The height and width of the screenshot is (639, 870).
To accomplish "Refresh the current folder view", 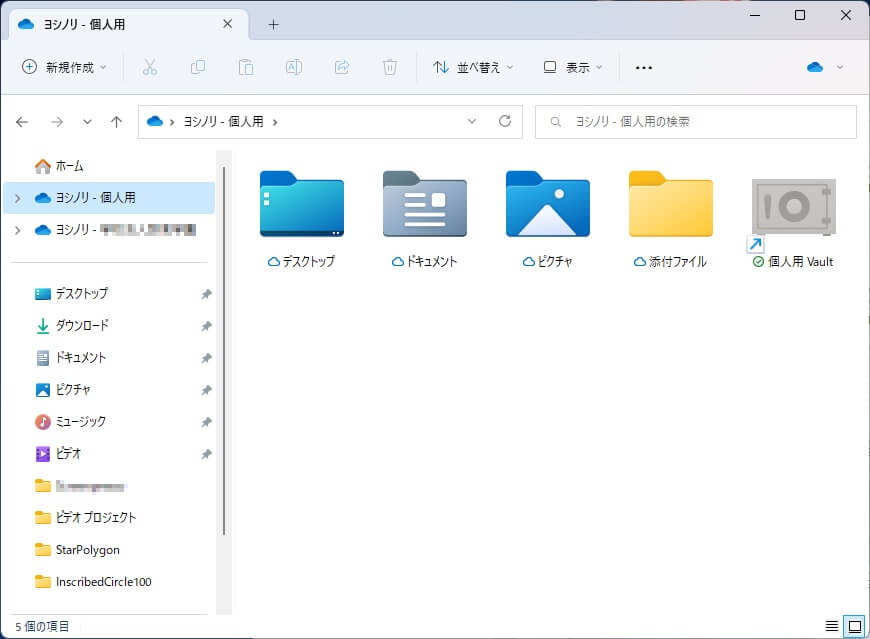I will pos(504,121).
